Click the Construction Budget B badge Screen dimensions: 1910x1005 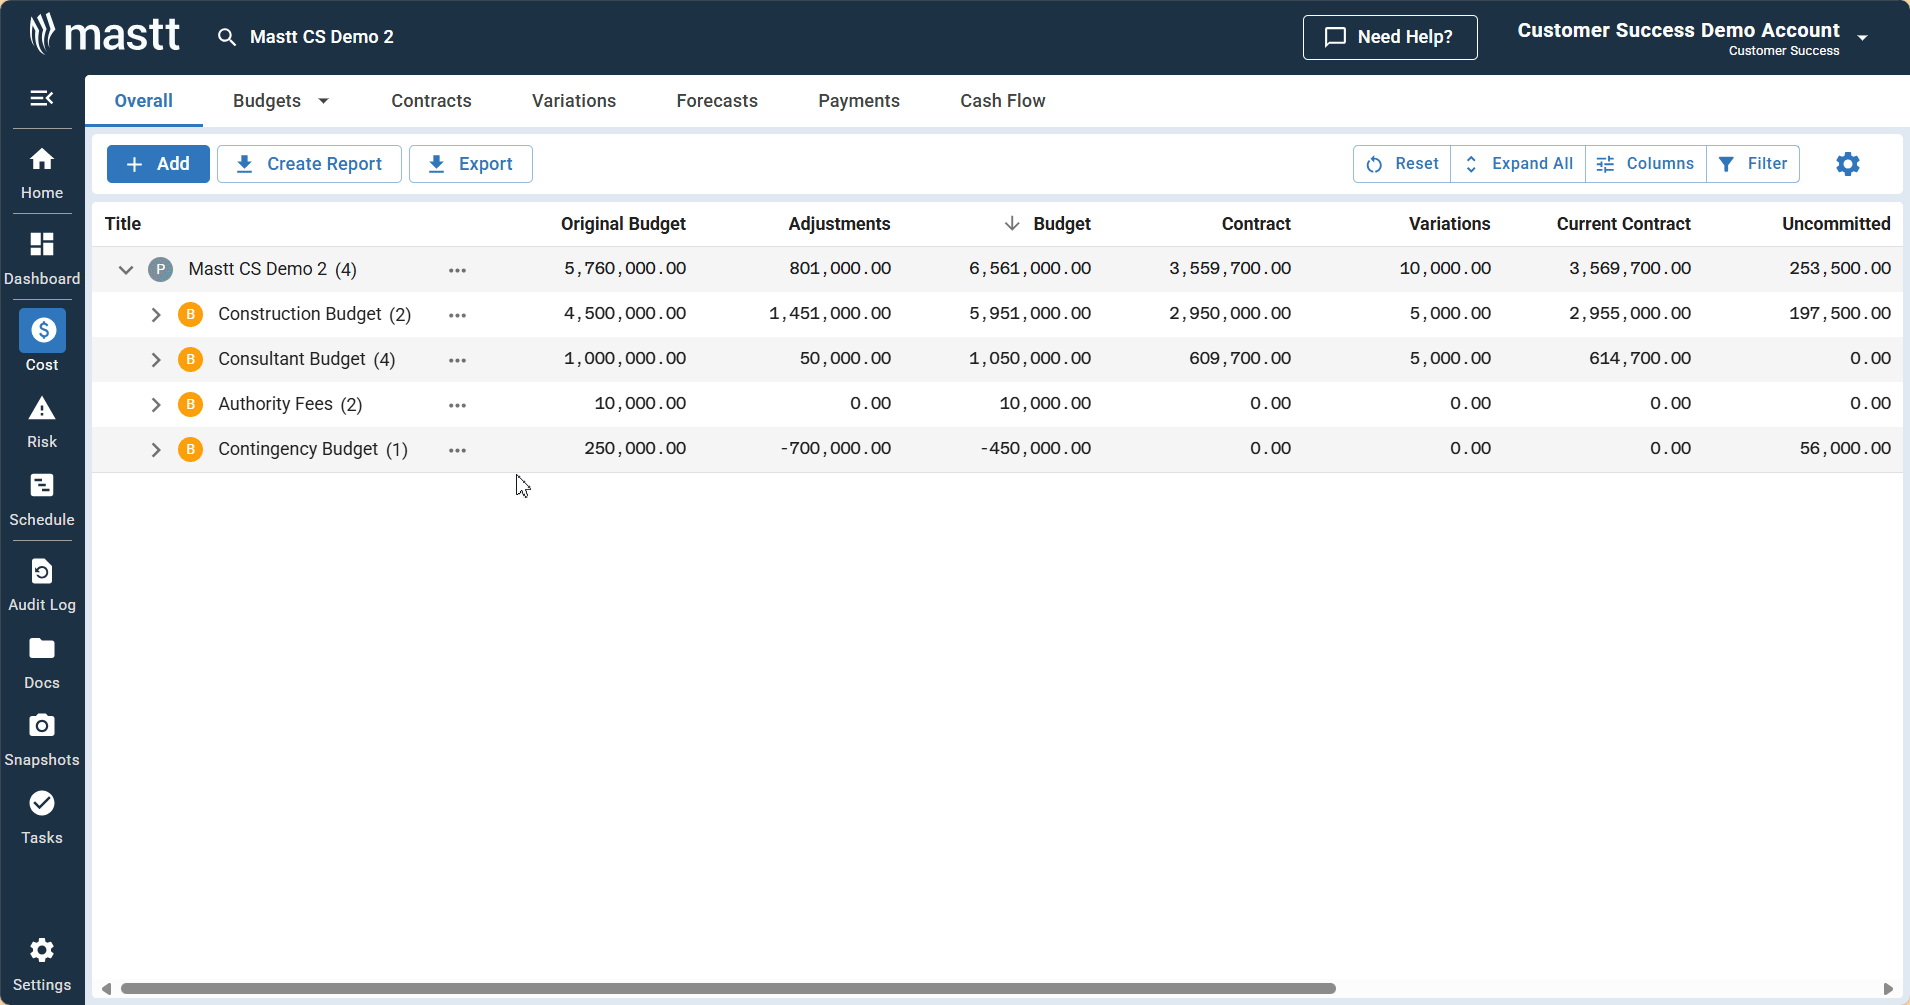190,314
